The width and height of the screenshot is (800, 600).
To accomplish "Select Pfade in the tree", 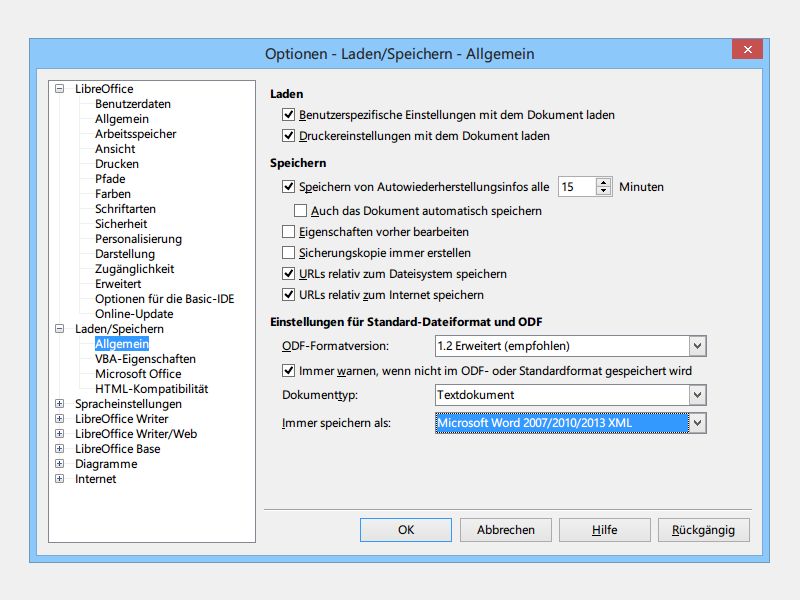I will coord(110,179).
